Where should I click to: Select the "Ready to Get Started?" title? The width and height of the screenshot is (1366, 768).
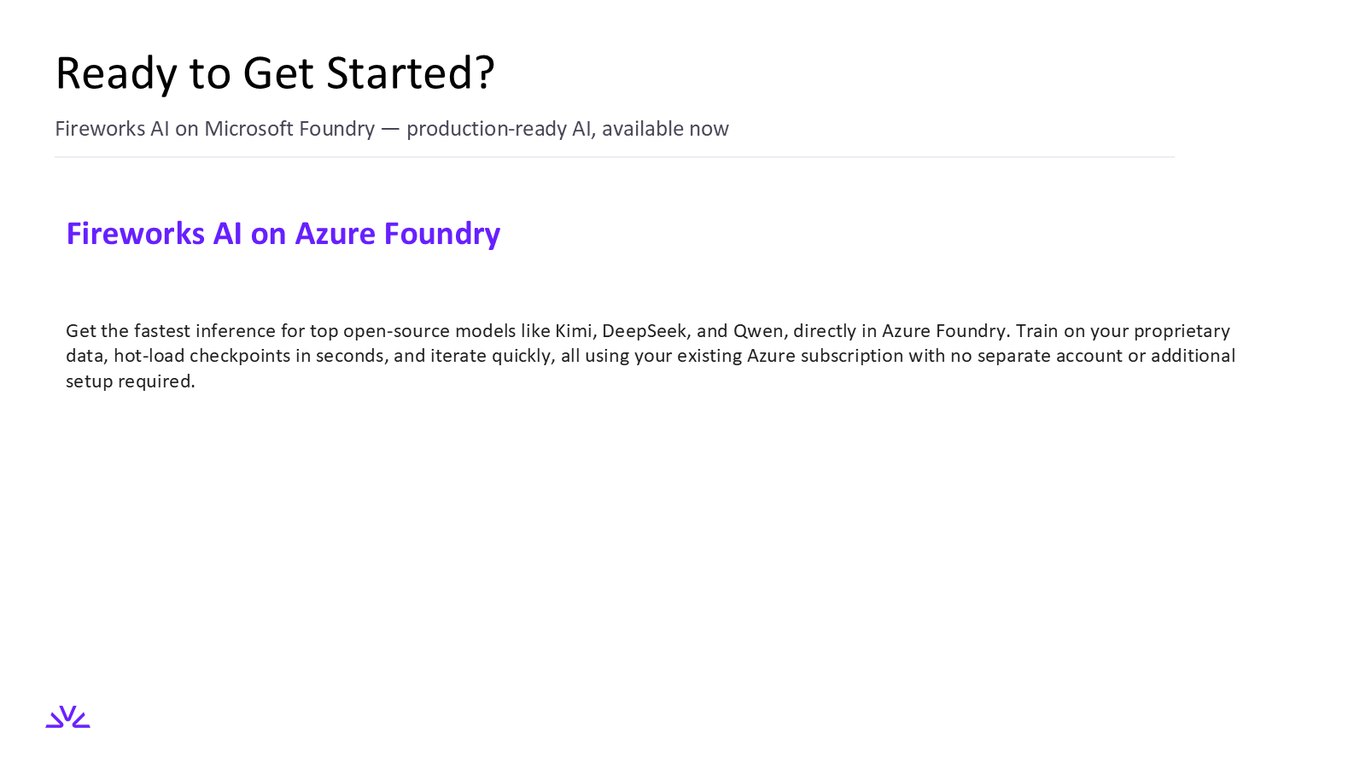tap(275, 74)
